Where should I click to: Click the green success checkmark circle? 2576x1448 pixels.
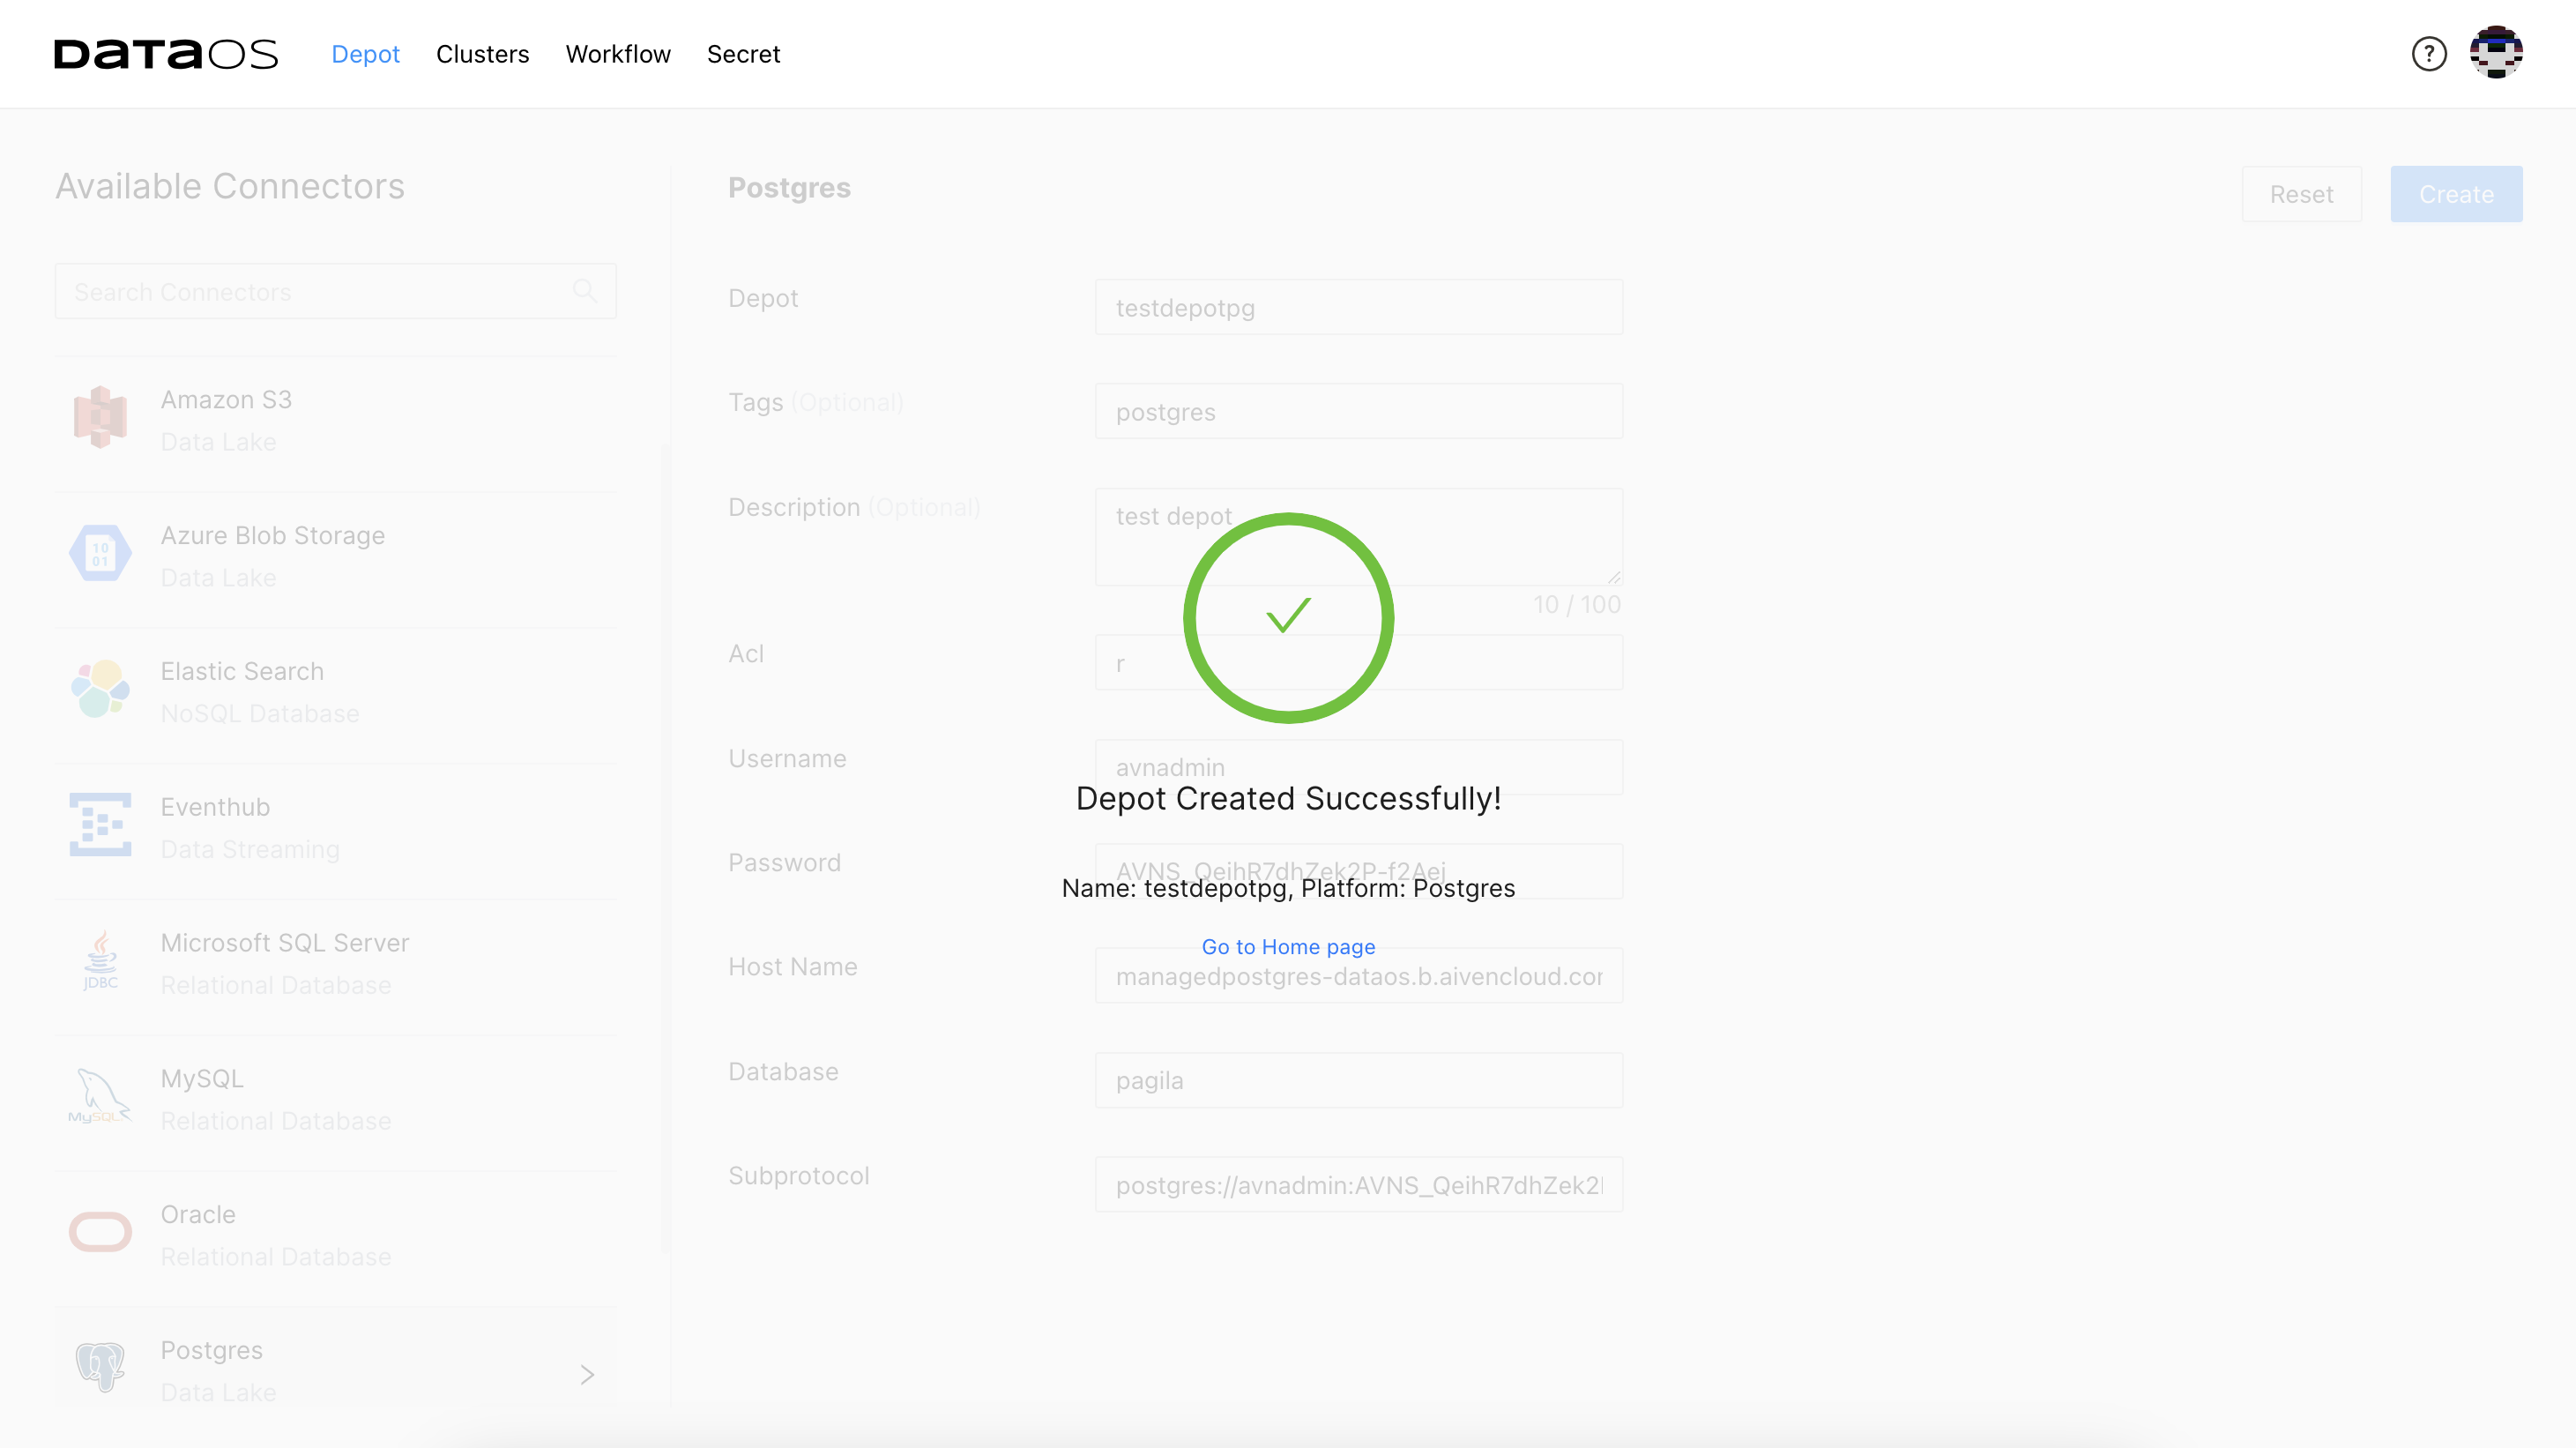(x=1288, y=617)
